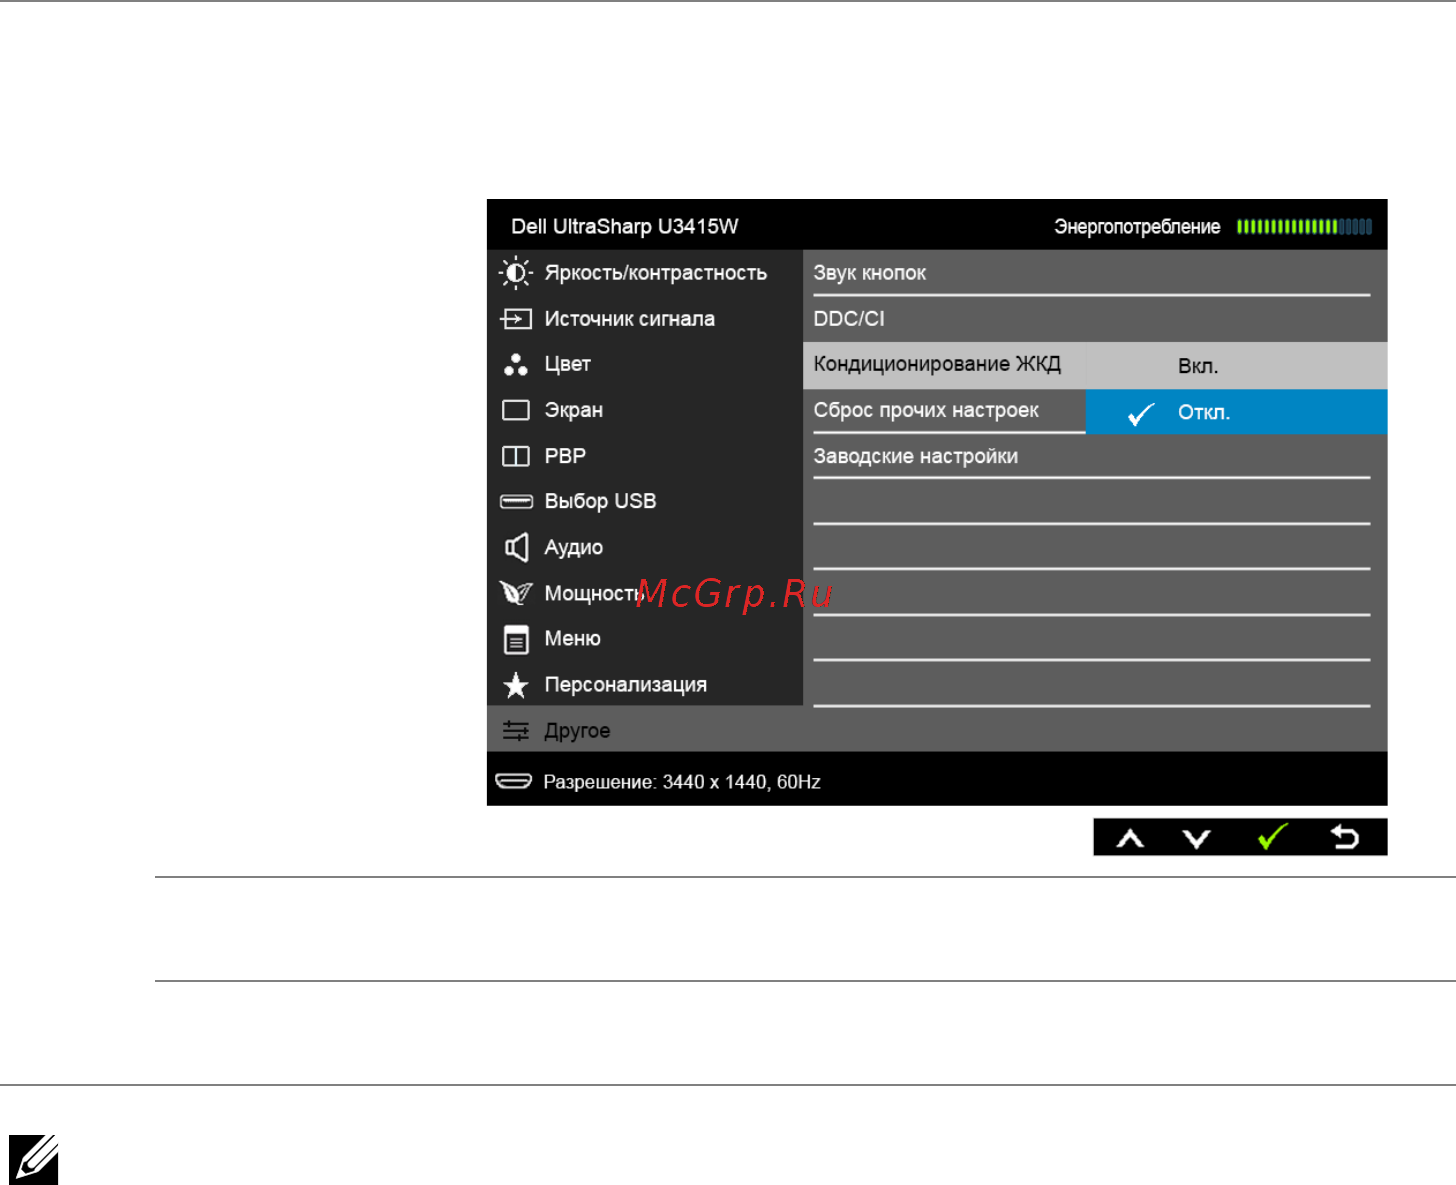The image size is (1456, 1185).
Task: Click the Цвет color dots icon
Action: tap(516, 365)
